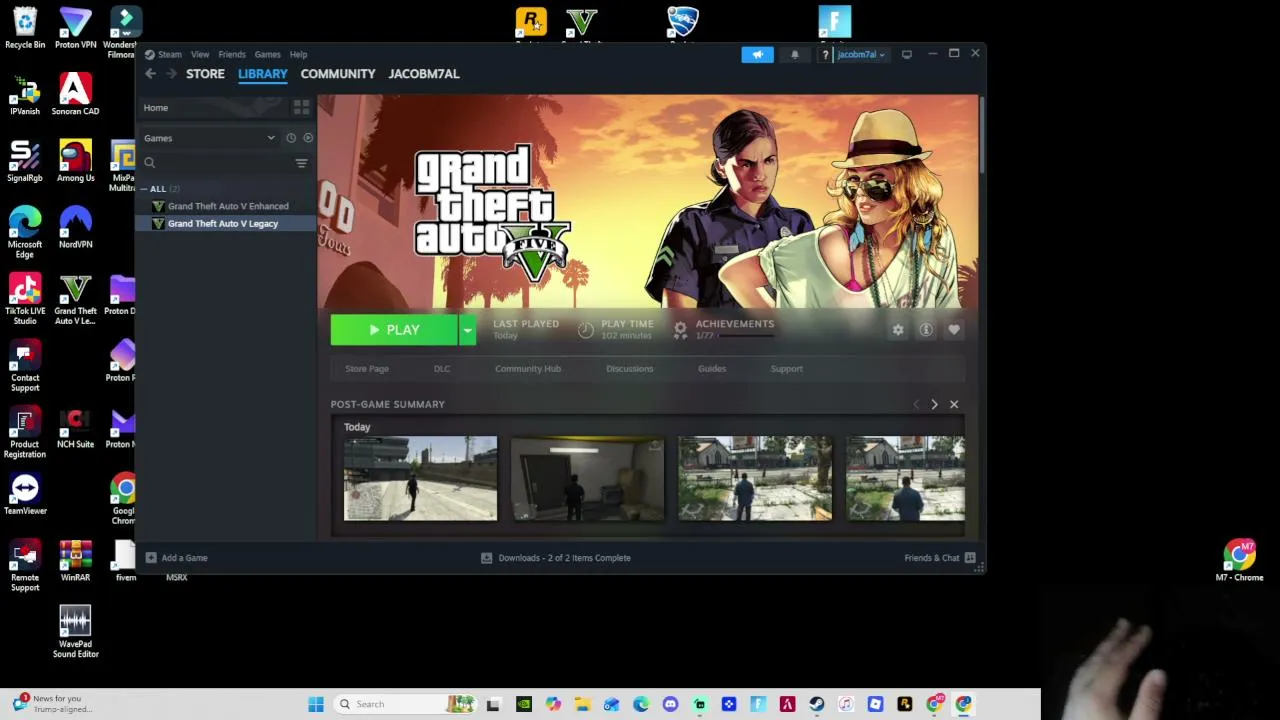Switch Steam to Big Picture mode

pos(906,54)
